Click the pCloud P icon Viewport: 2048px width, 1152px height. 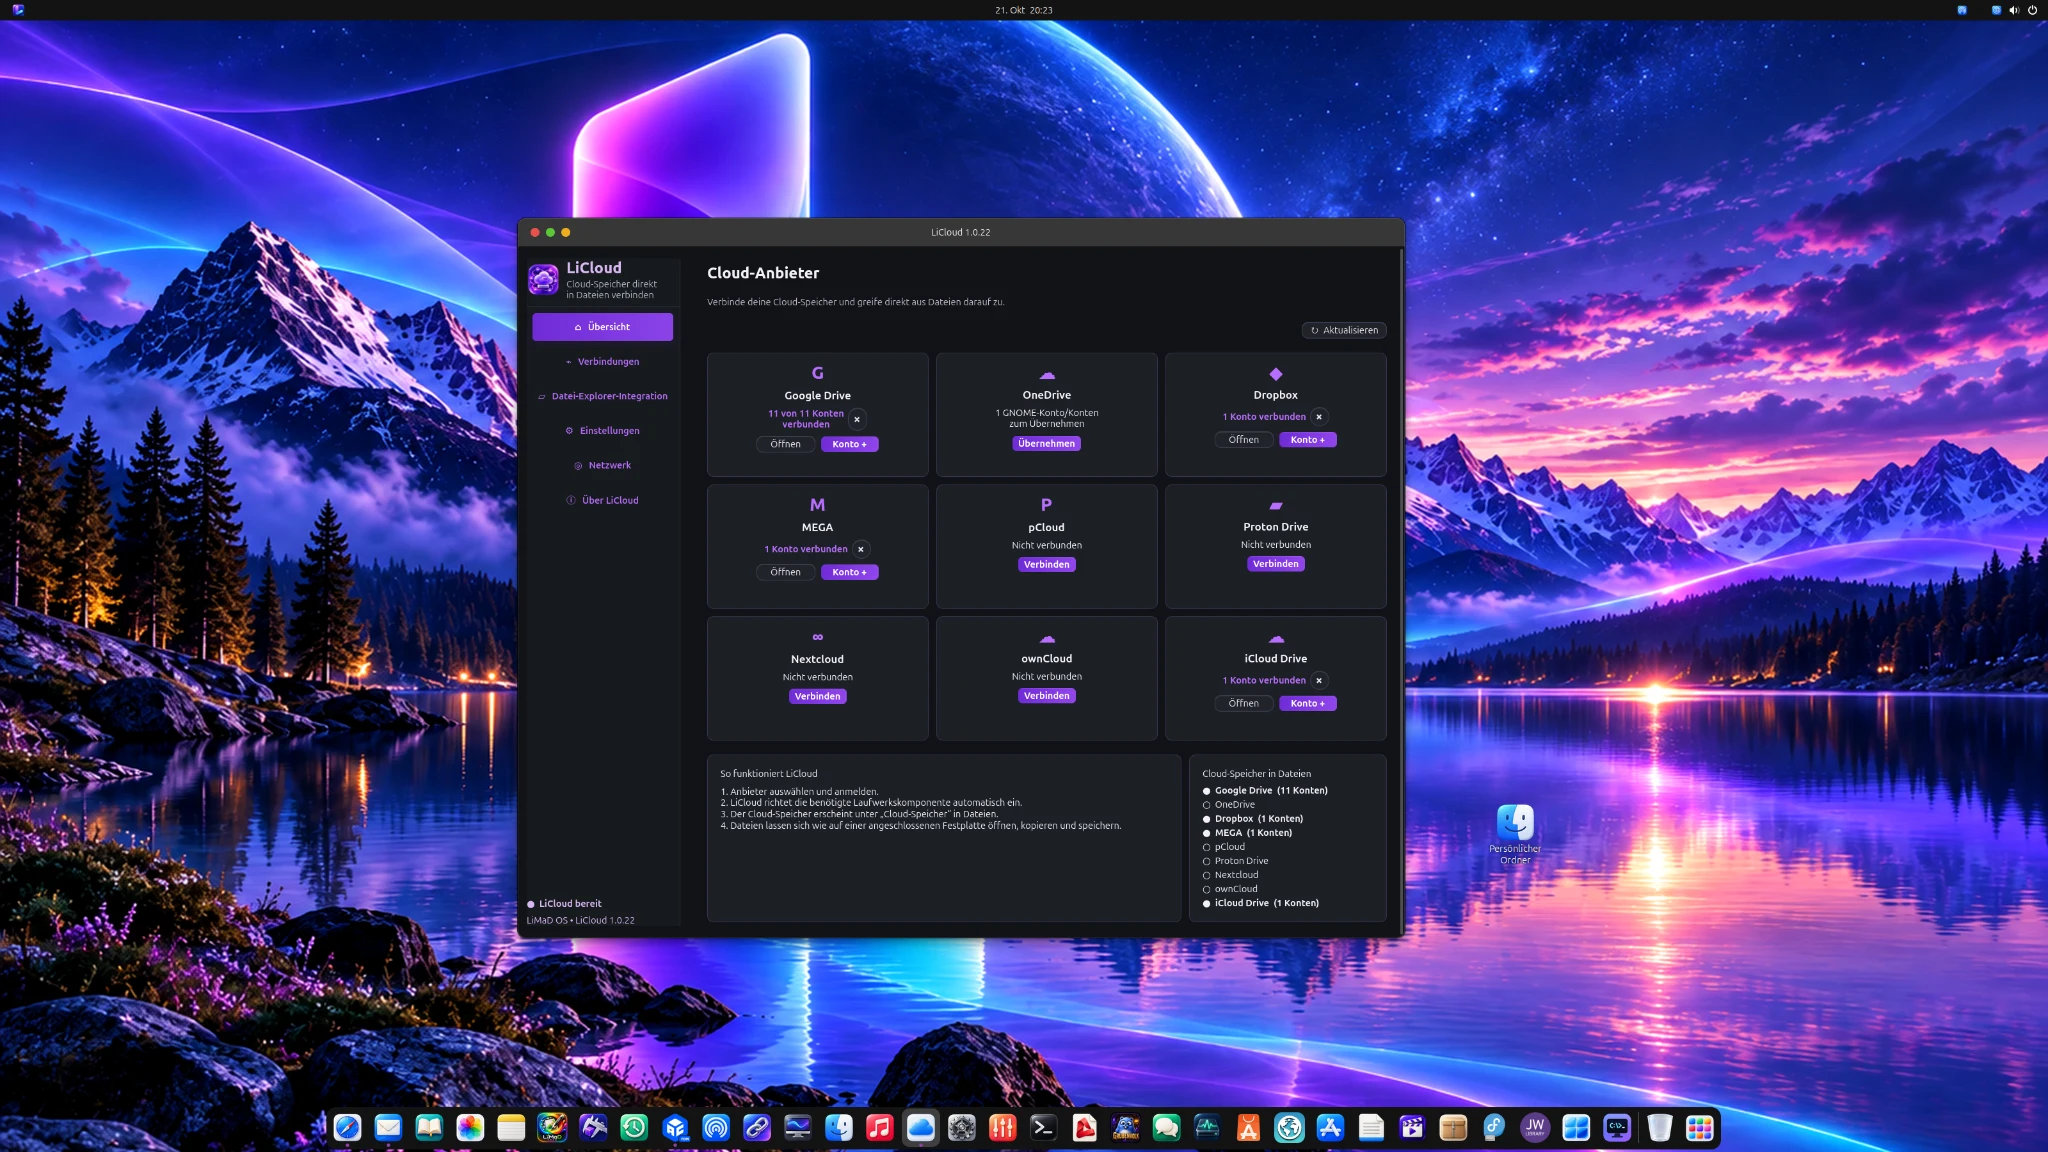point(1046,505)
